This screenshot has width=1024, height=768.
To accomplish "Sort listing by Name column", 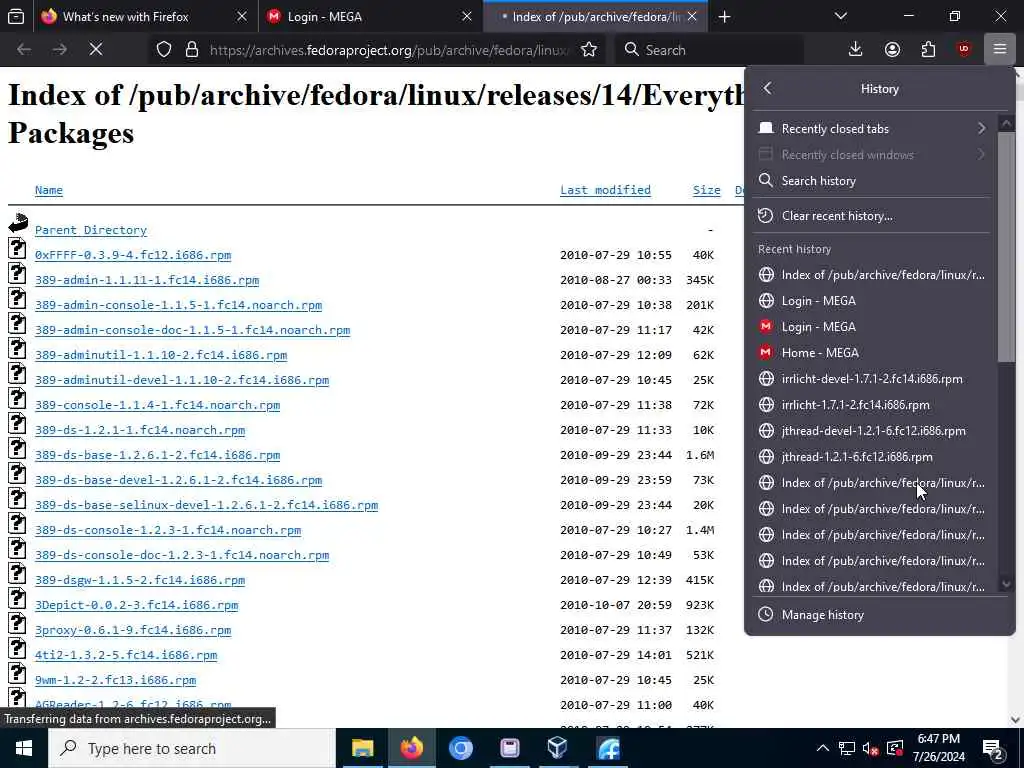I will pos(49,190).
